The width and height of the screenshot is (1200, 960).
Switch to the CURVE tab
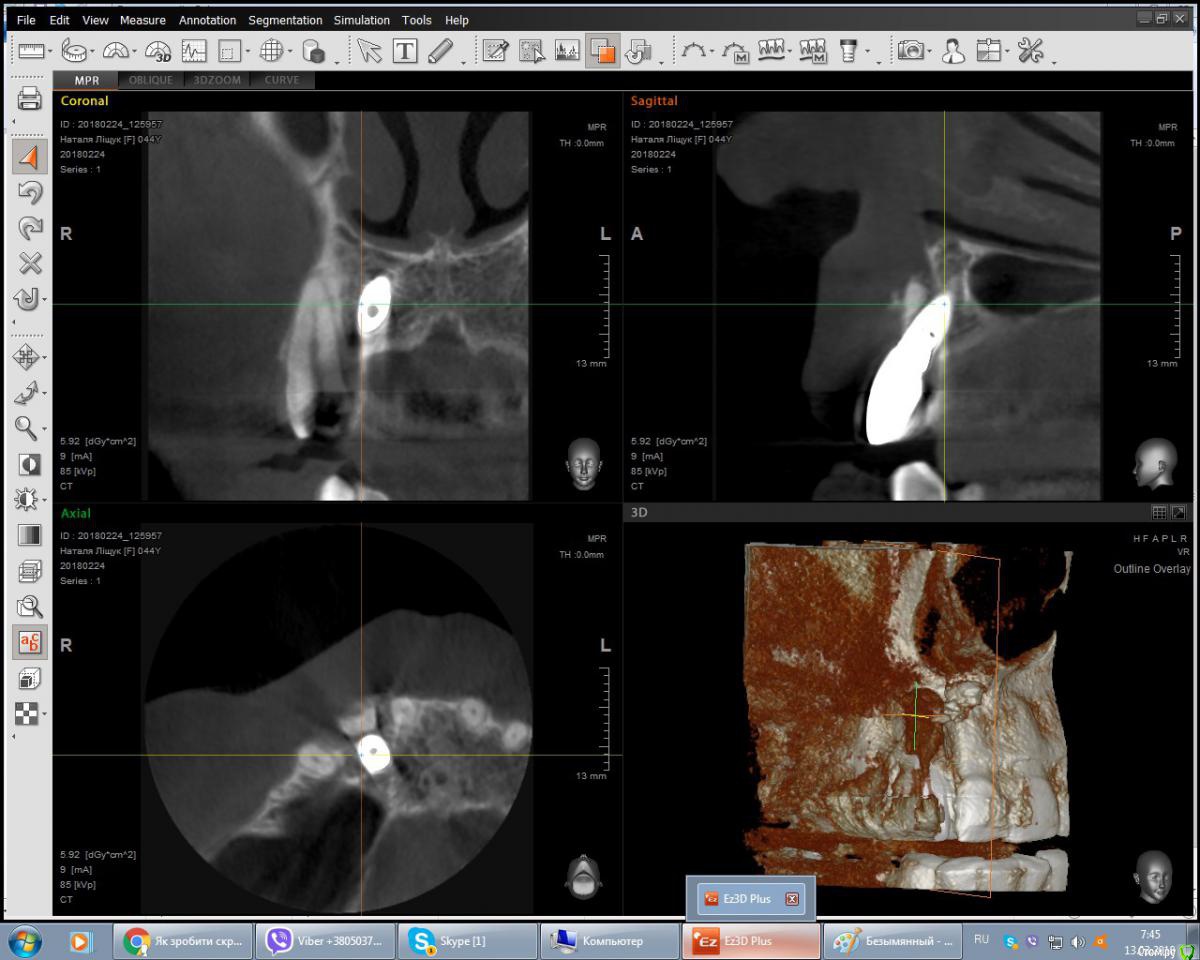[282, 80]
